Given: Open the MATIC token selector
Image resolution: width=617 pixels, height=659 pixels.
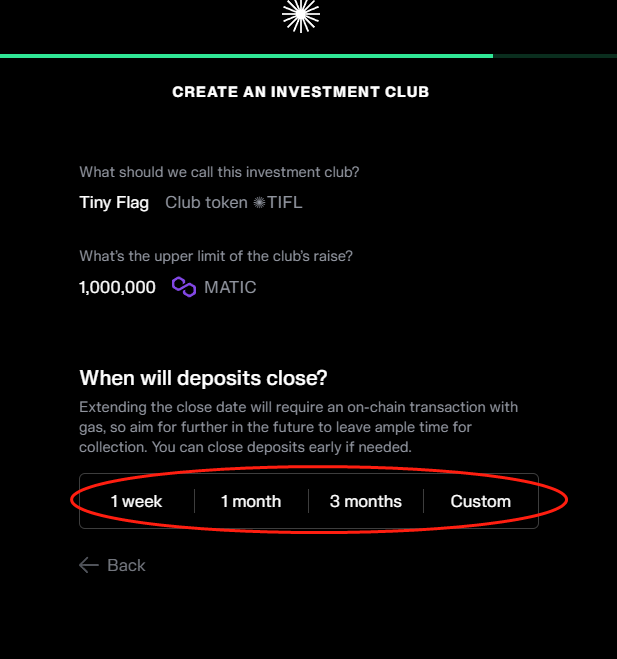Looking at the screenshot, I should click(230, 287).
